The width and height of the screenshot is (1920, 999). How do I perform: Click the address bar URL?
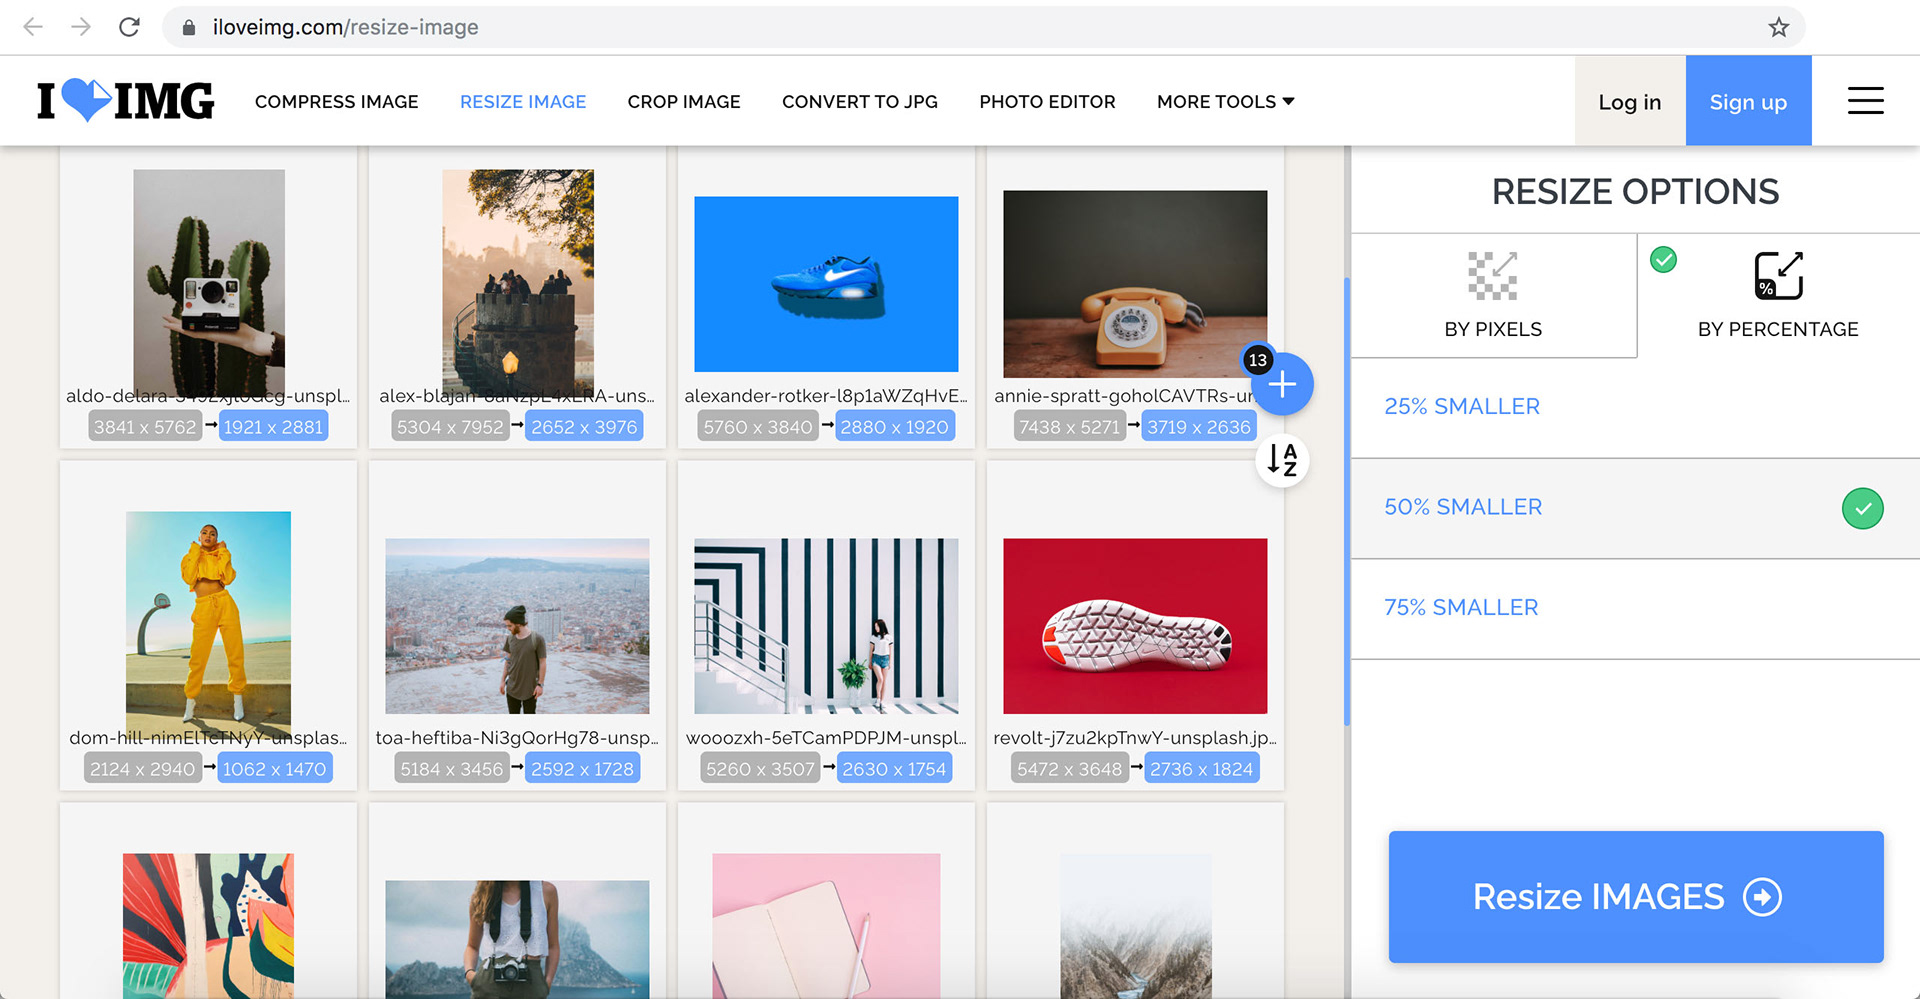click(345, 27)
